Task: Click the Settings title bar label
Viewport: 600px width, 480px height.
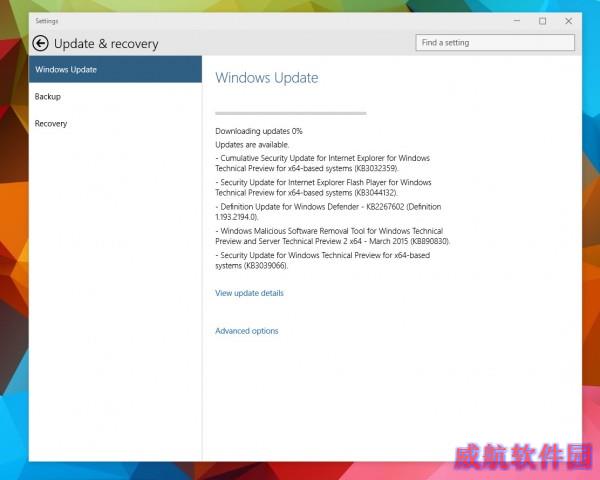Action: point(47,21)
